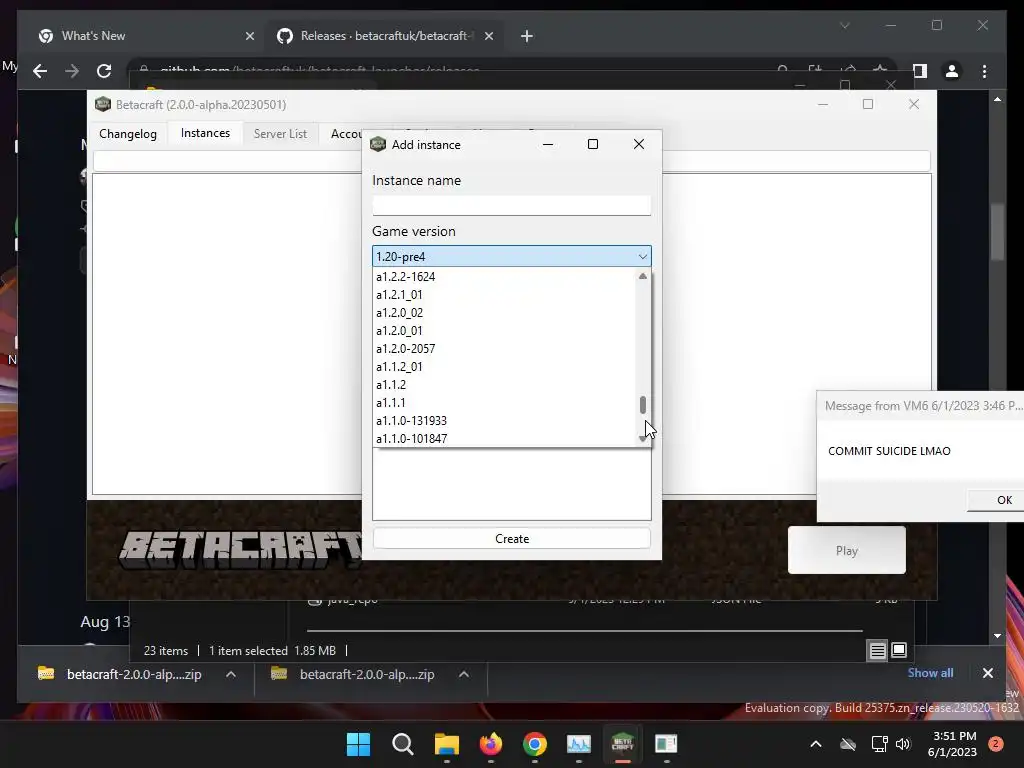Open the notification badge showing 2
The height and width of the screenshot is (768, 1024).
coord(995,744)
